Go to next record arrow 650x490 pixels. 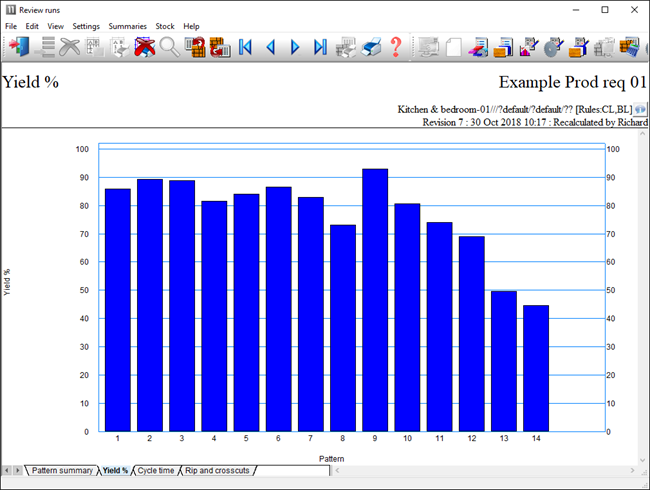(x=295, y=46)
